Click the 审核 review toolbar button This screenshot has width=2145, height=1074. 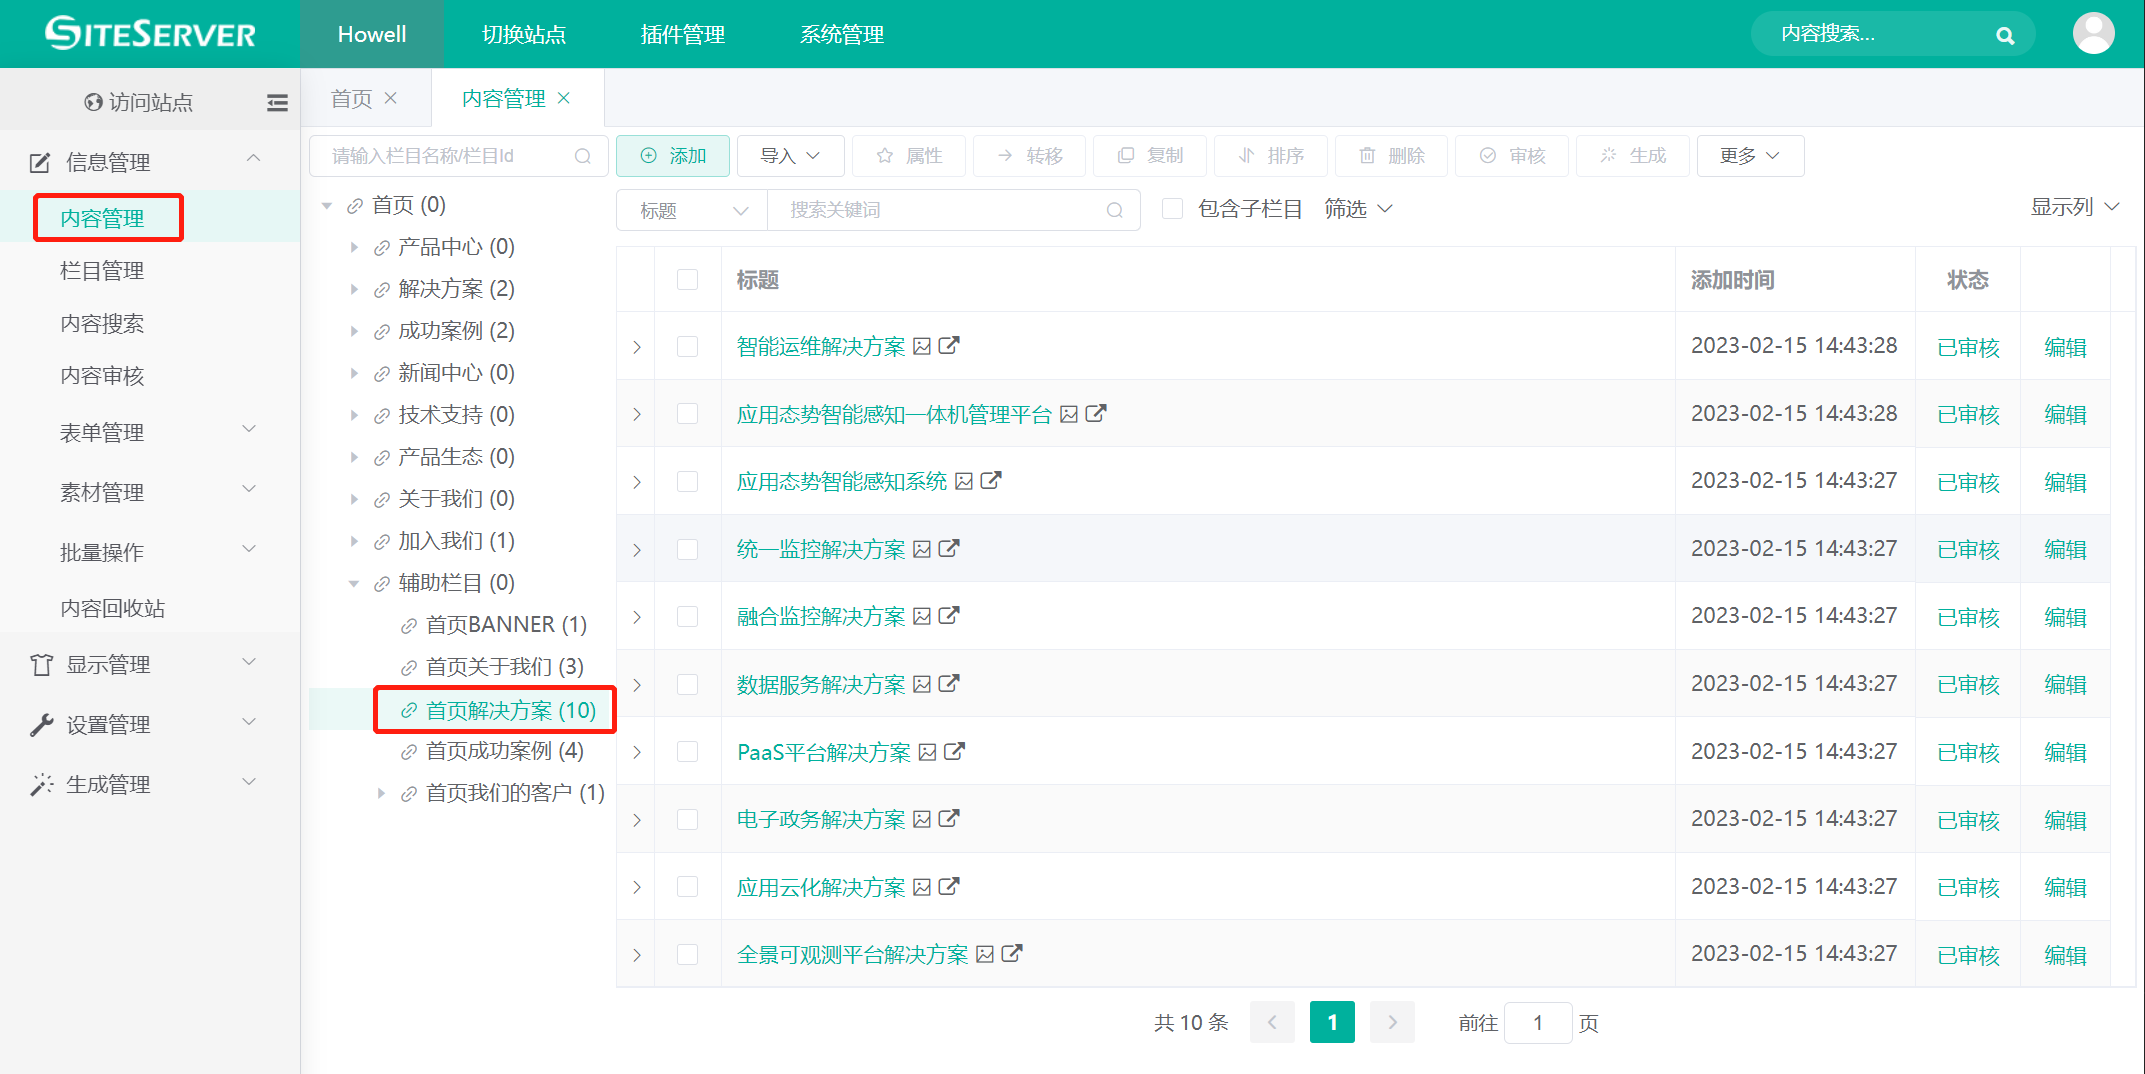[1512, 156]
